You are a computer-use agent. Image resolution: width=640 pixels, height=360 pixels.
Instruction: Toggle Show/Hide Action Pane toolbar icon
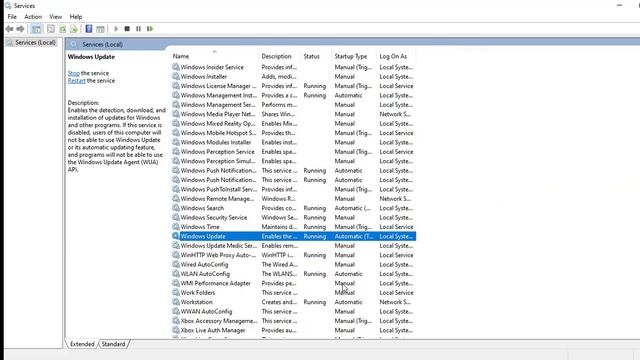coord(100,29)
